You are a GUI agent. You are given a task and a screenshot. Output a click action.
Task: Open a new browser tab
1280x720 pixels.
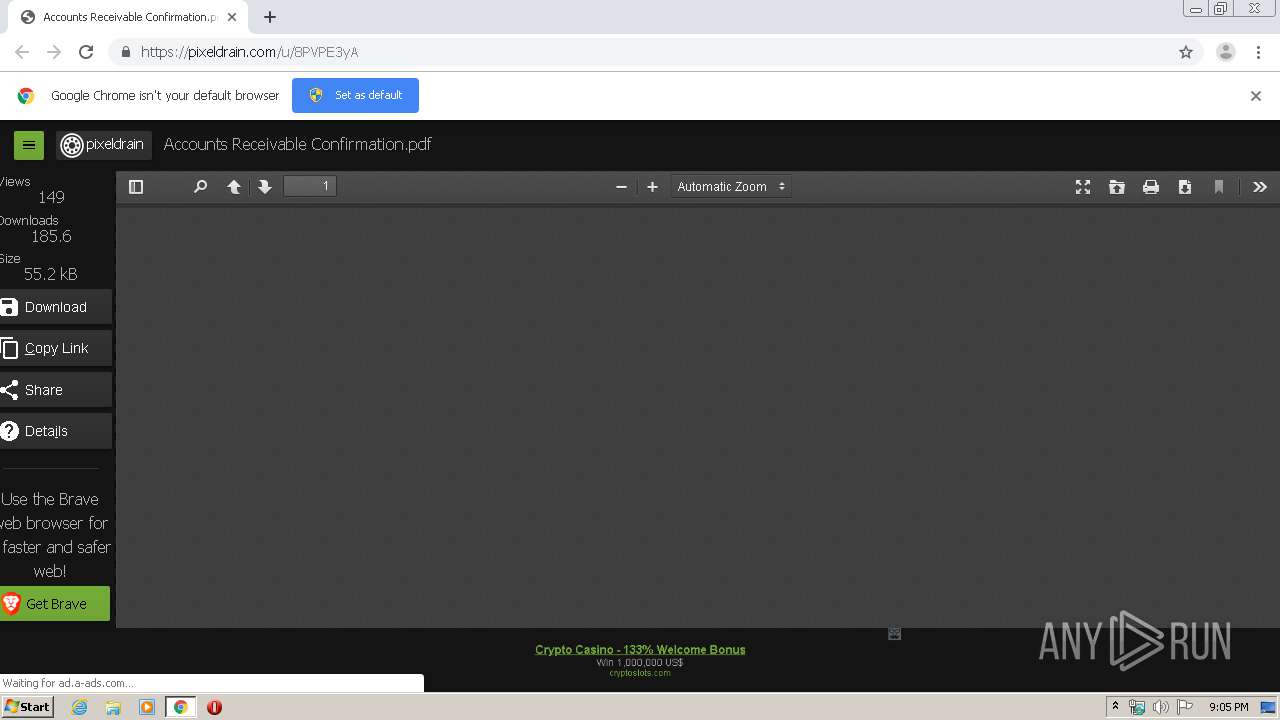coord(270,17)
